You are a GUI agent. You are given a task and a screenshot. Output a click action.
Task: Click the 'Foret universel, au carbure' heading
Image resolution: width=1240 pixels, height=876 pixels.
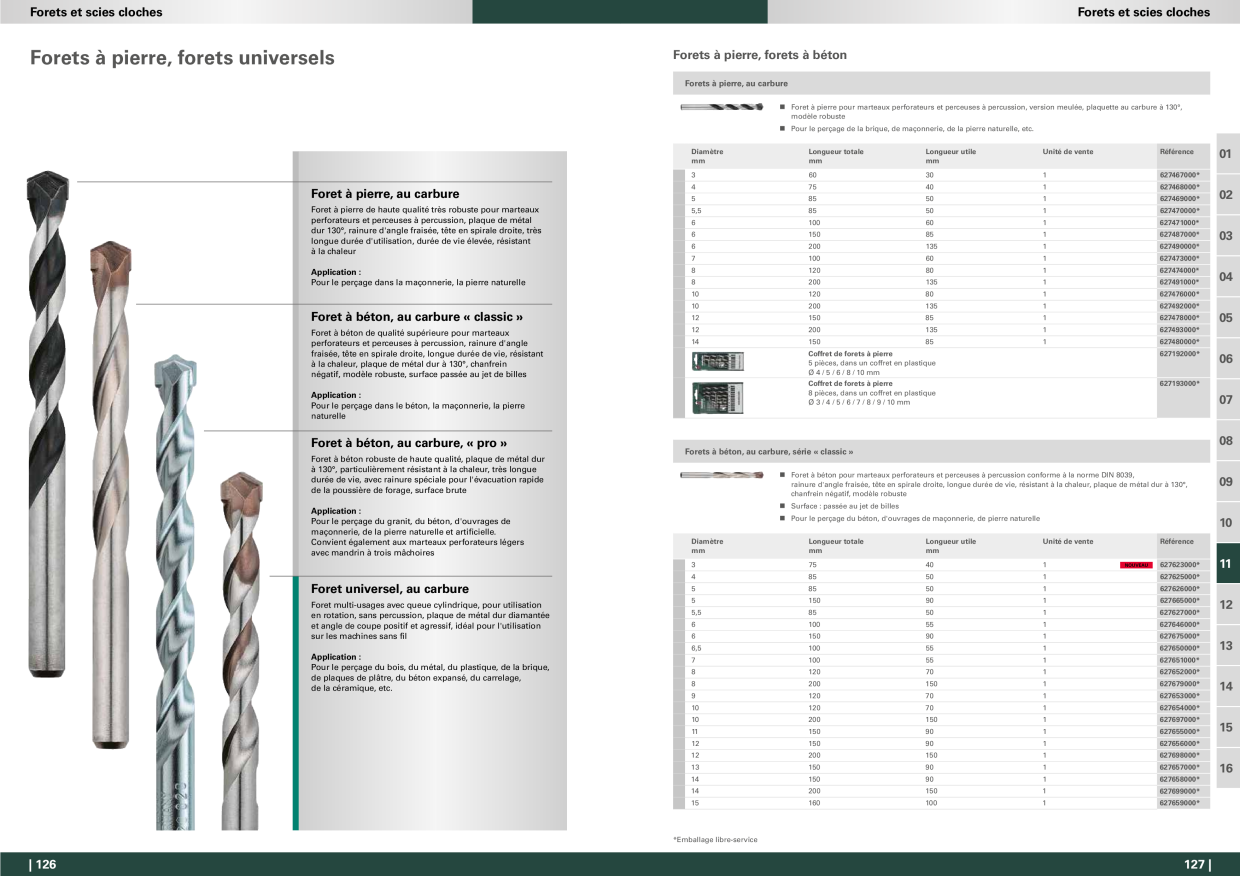(x=390, y=589)
